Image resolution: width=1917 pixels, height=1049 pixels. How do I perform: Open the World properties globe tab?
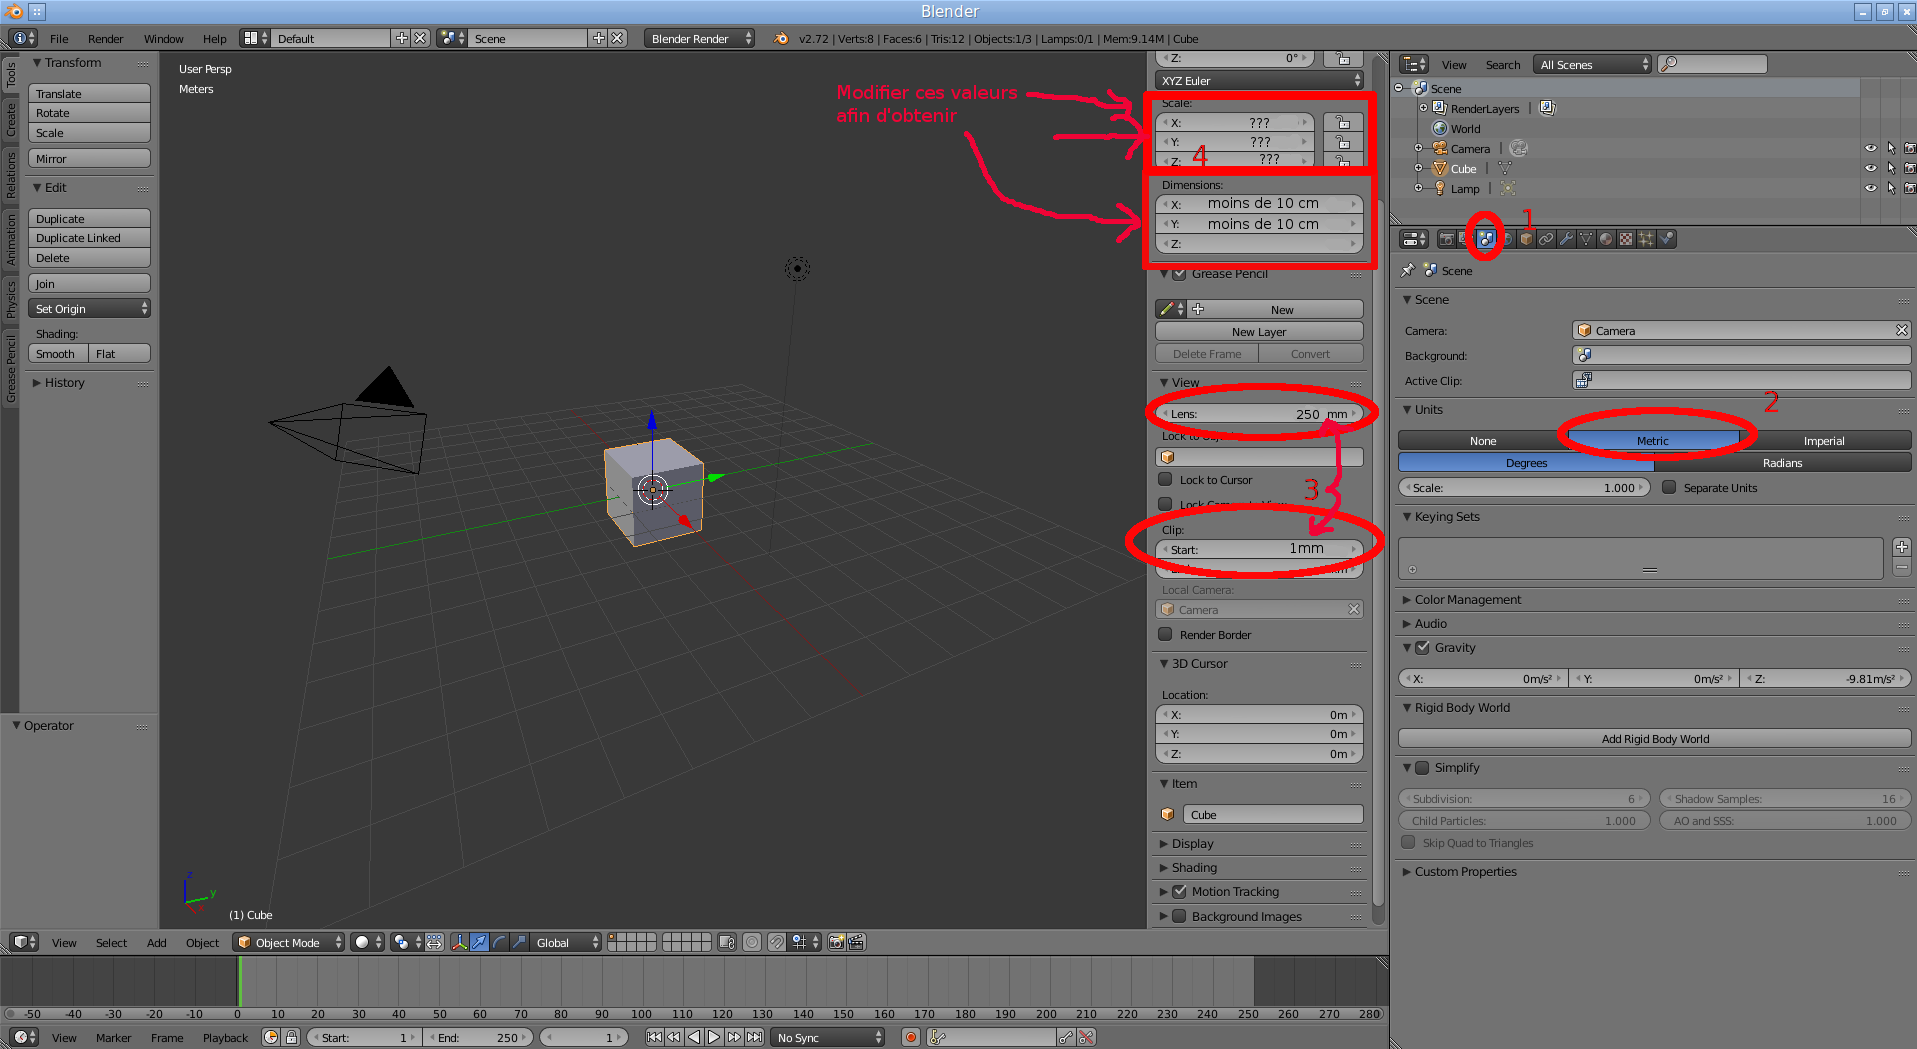pyautogui.click(x=1506, y=239)
